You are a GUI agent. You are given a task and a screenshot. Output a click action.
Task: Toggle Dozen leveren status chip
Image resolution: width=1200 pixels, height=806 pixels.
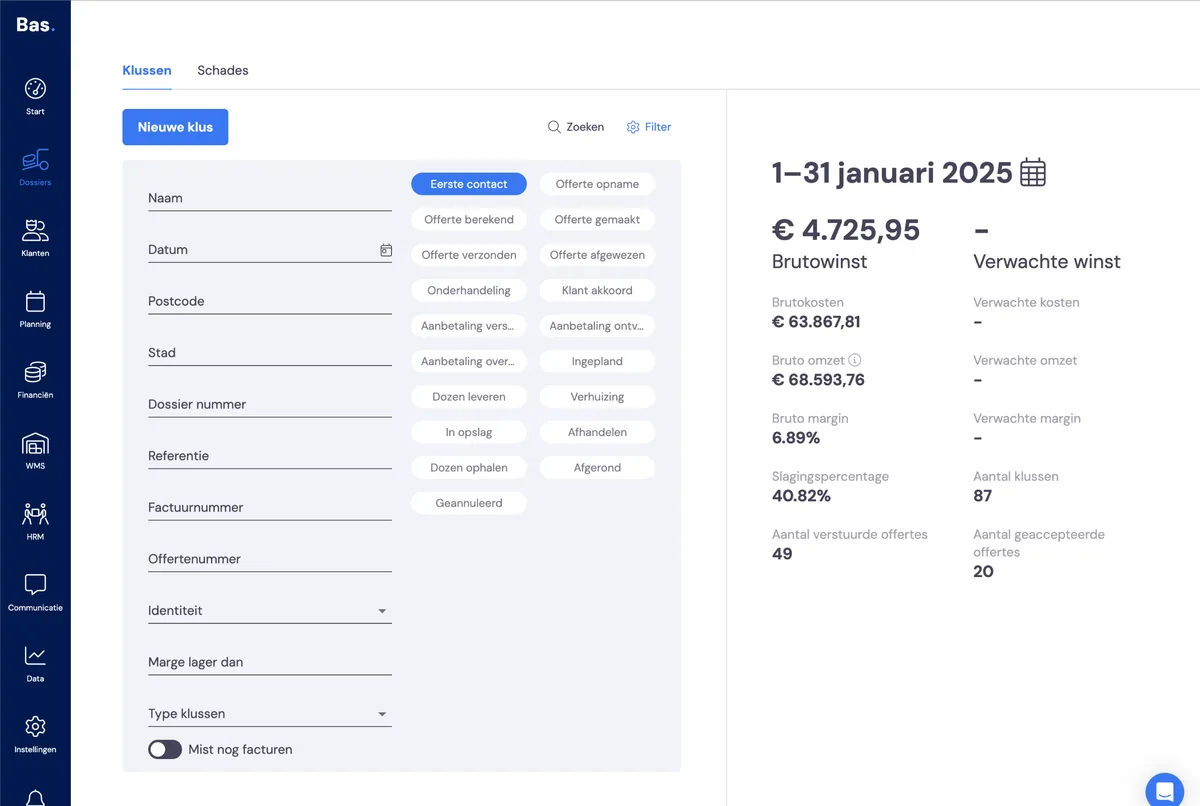(469, 397)
